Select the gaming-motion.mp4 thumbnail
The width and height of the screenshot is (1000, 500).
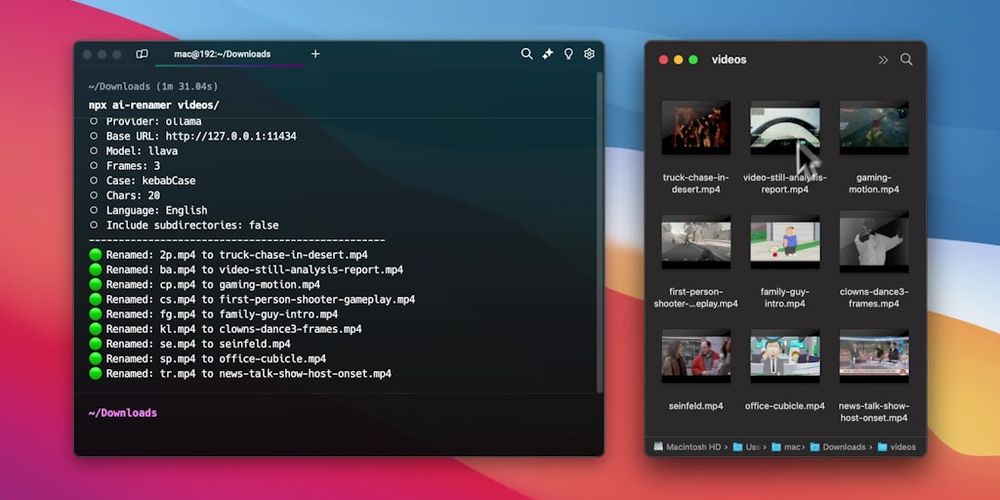click(874, 128)
